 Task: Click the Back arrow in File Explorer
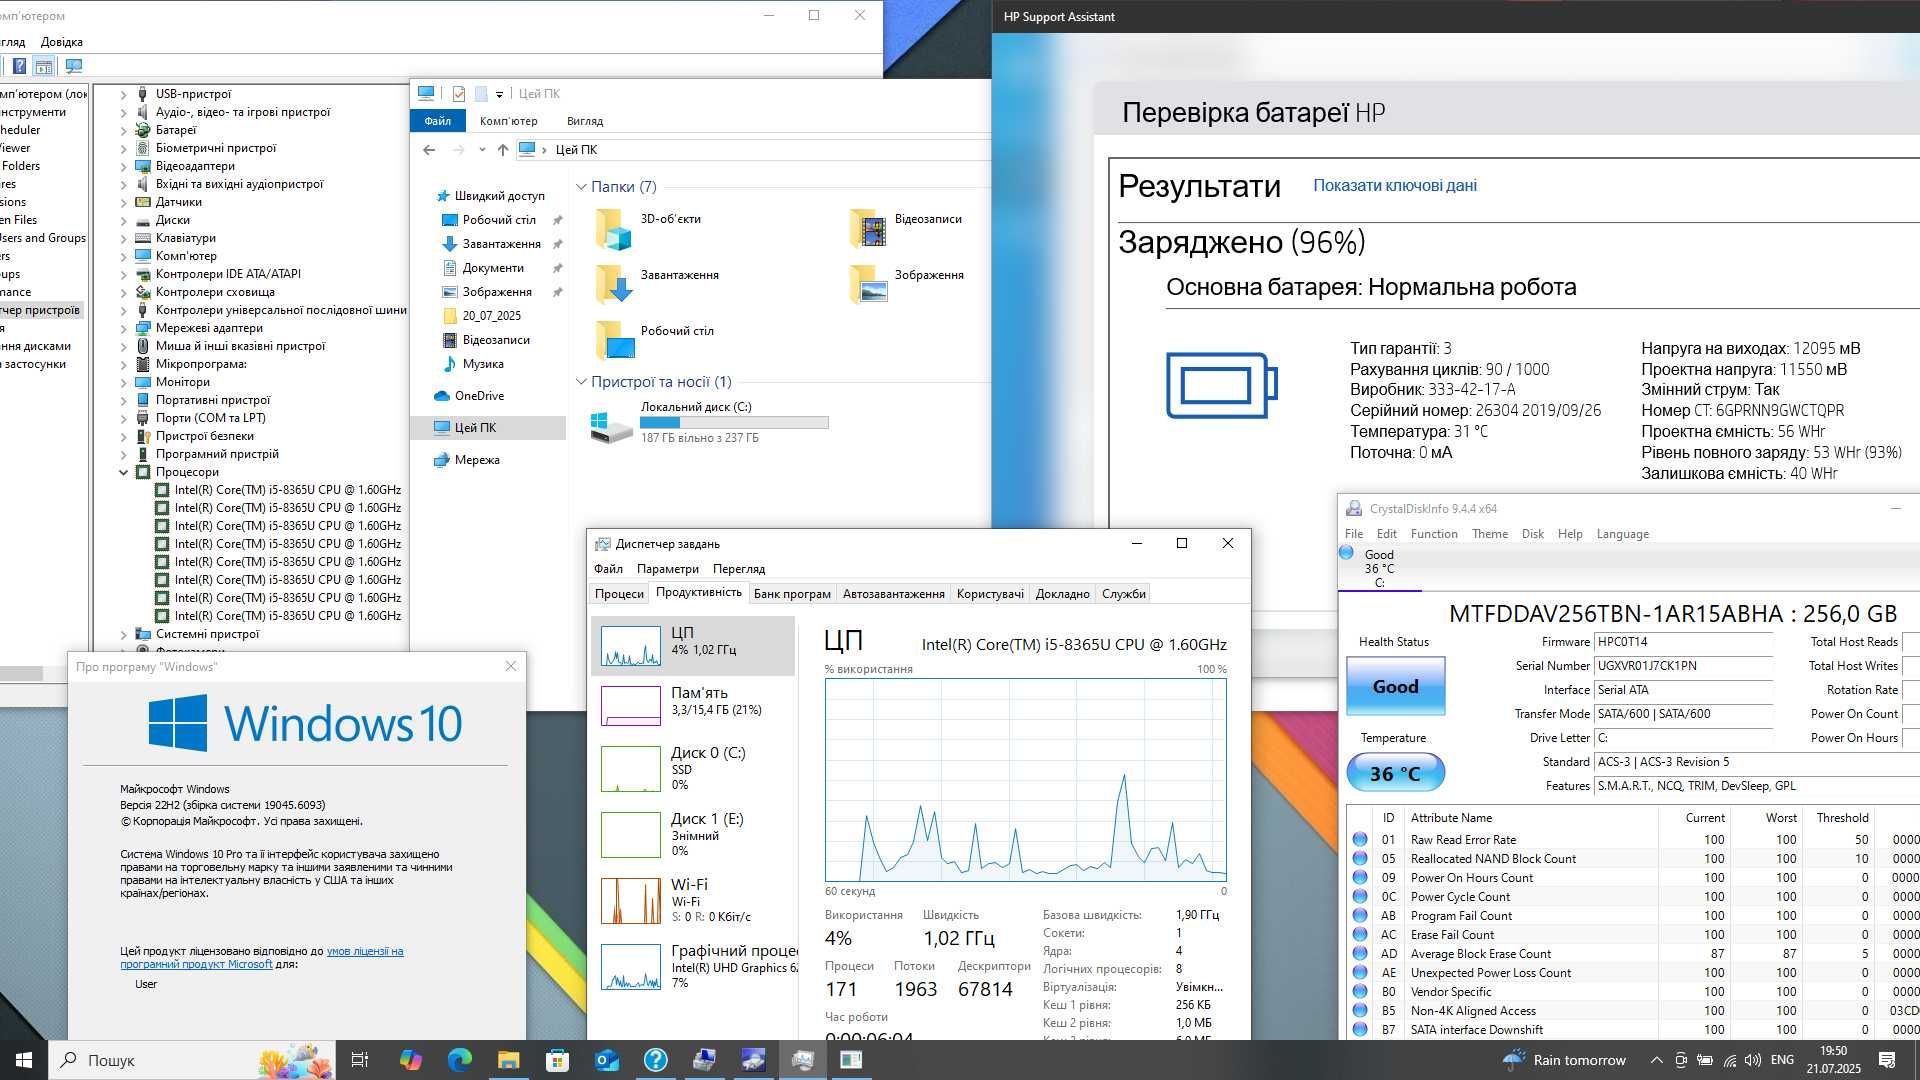[x=429, y=150]
